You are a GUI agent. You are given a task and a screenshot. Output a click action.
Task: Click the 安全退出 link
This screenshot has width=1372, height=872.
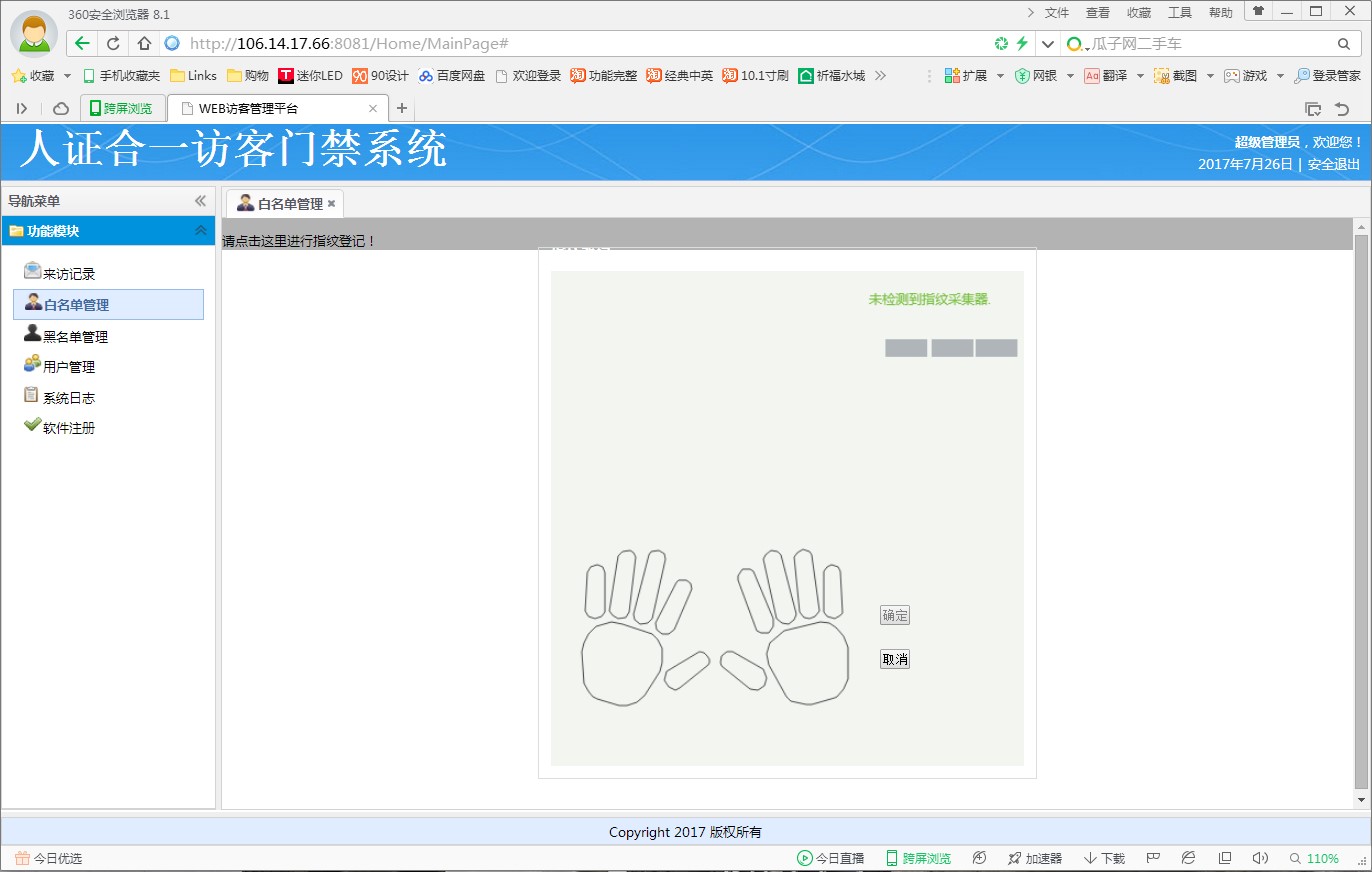point(1333,165)
